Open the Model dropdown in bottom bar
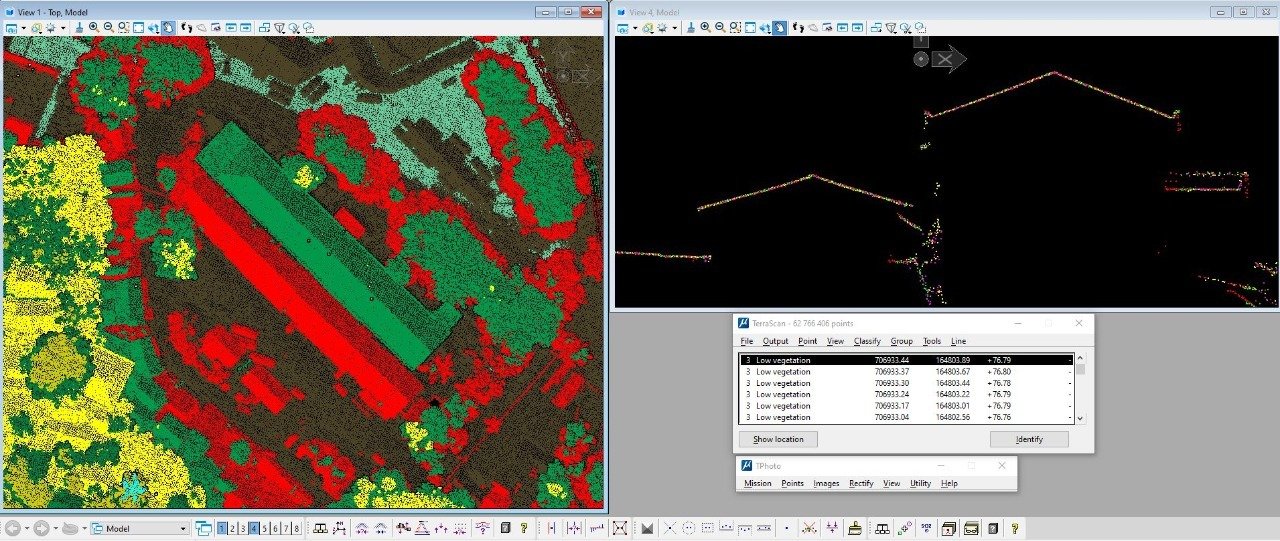The width and height of the screenshot is (1280, 541). click(183, 528)
